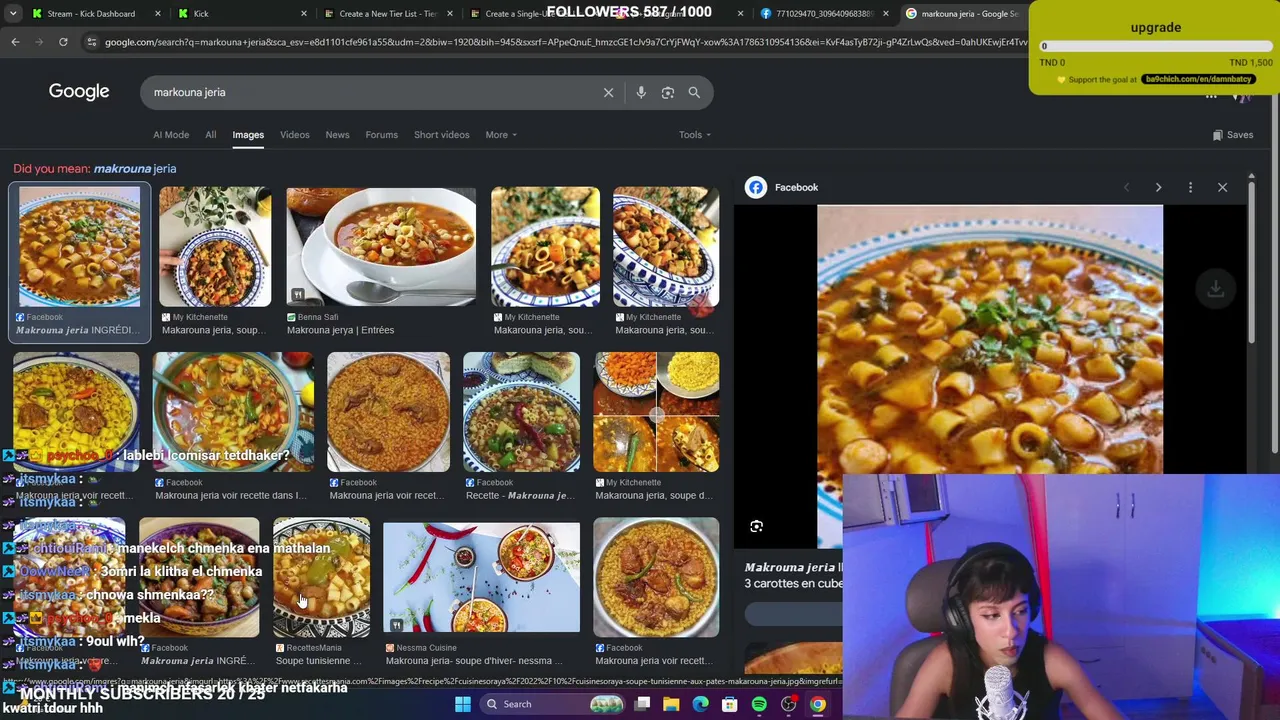Switch to the AI Mode tab
The height and width of the screenshot is (720, 1280).
(x=171, y=135)
